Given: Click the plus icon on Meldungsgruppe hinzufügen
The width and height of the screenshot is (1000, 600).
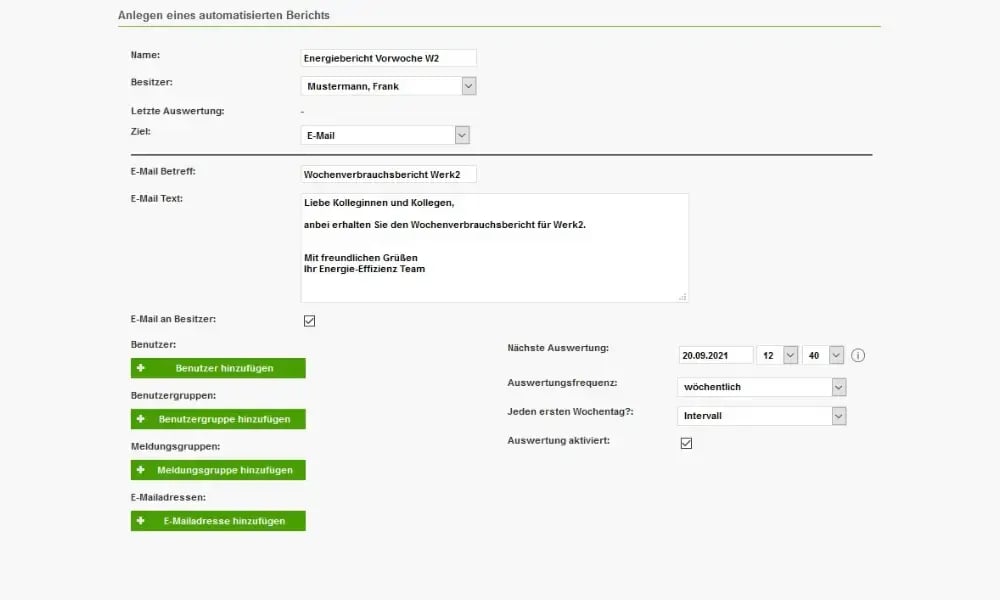Looking at the screenshot, I should (x=142, y=470).
